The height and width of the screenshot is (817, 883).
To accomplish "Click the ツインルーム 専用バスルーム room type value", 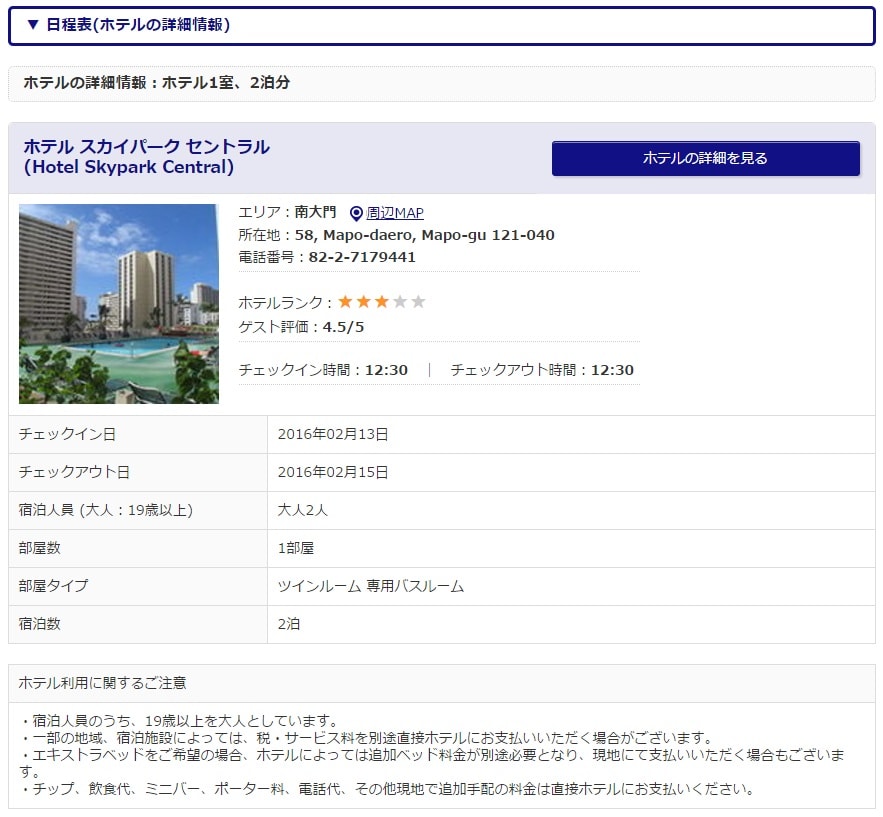I will (x=371, y=586).
